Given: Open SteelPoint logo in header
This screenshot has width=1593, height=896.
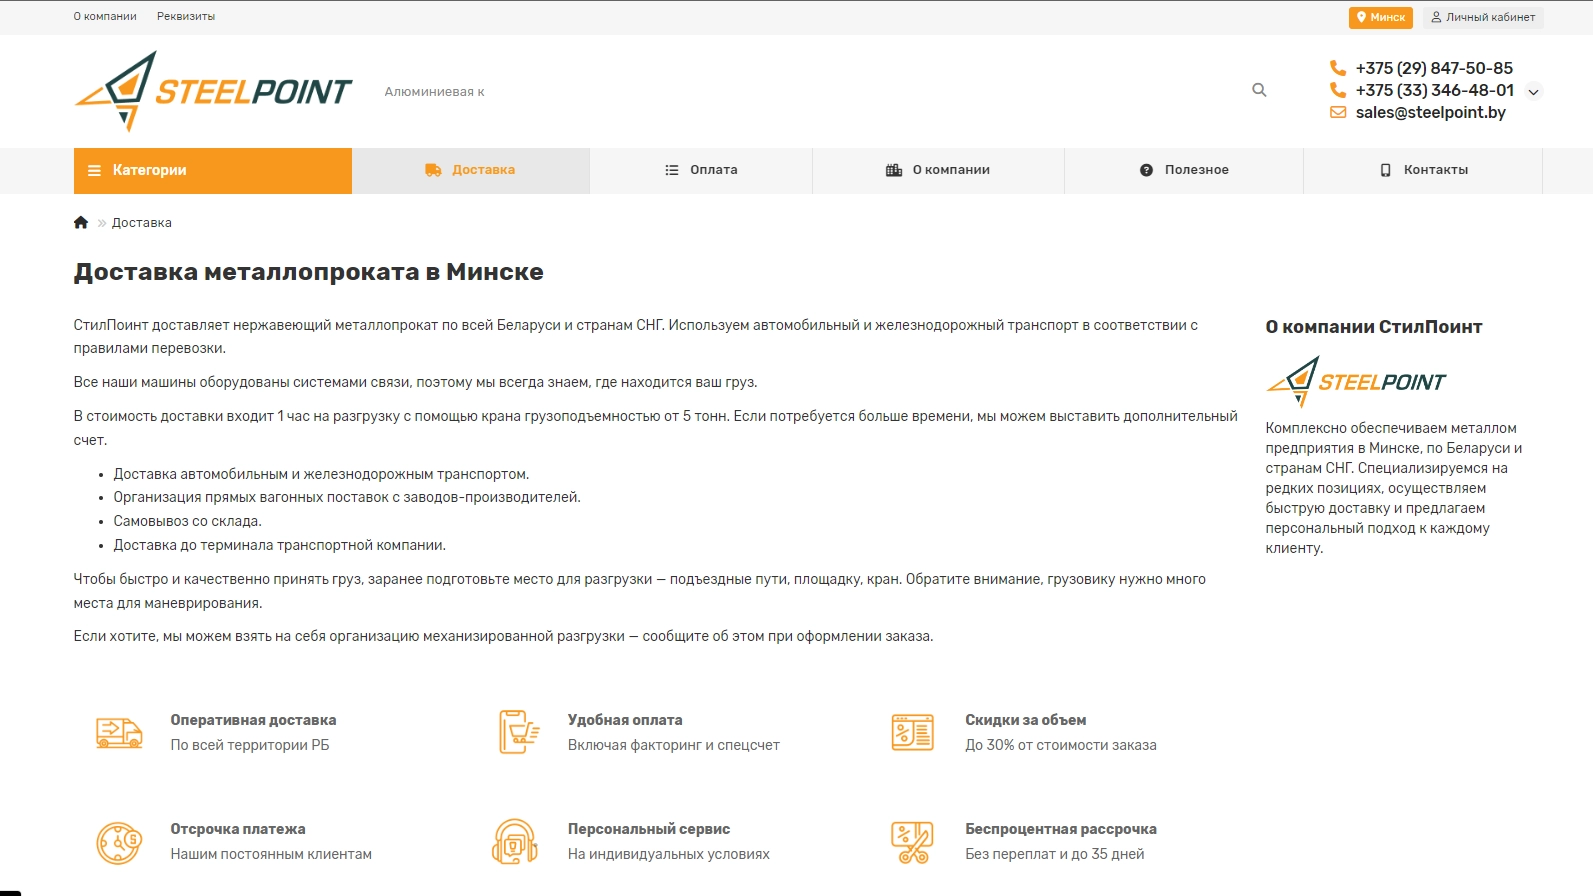Looking at the screenshot, I should pos(213,91).
